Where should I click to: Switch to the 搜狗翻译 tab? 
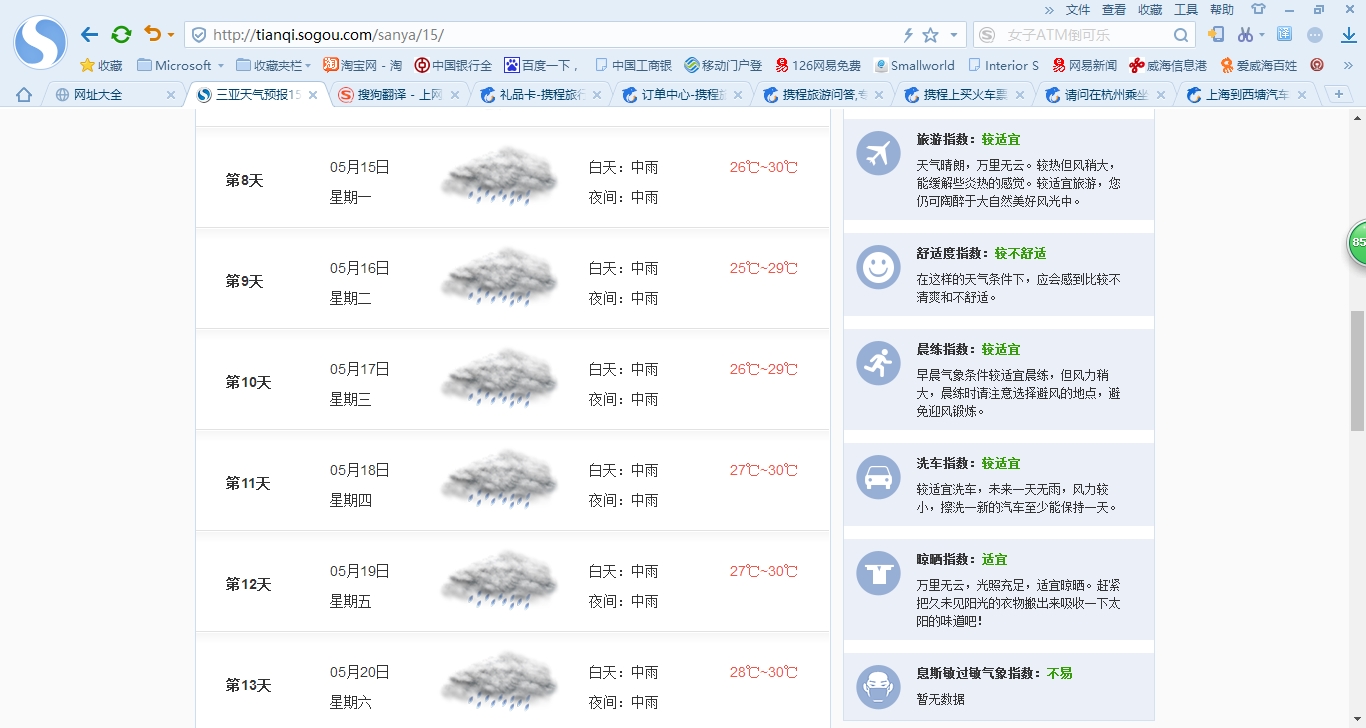pos(400,95)
